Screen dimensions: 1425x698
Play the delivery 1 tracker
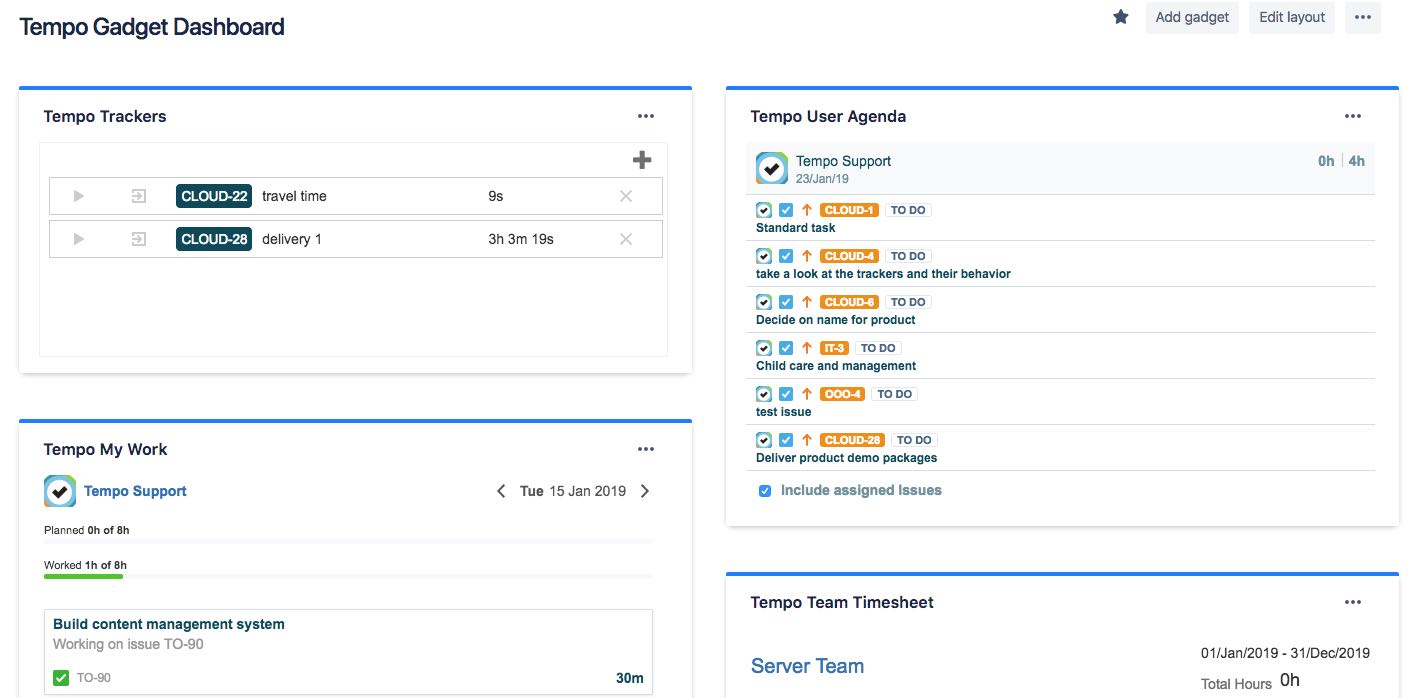coord(79,239)
